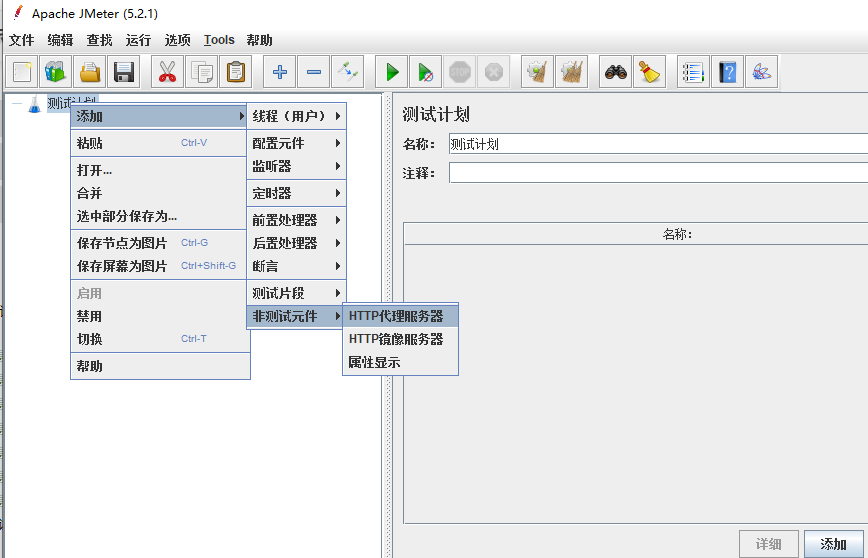Open the 运行 menu

click(x=138, y=40)
